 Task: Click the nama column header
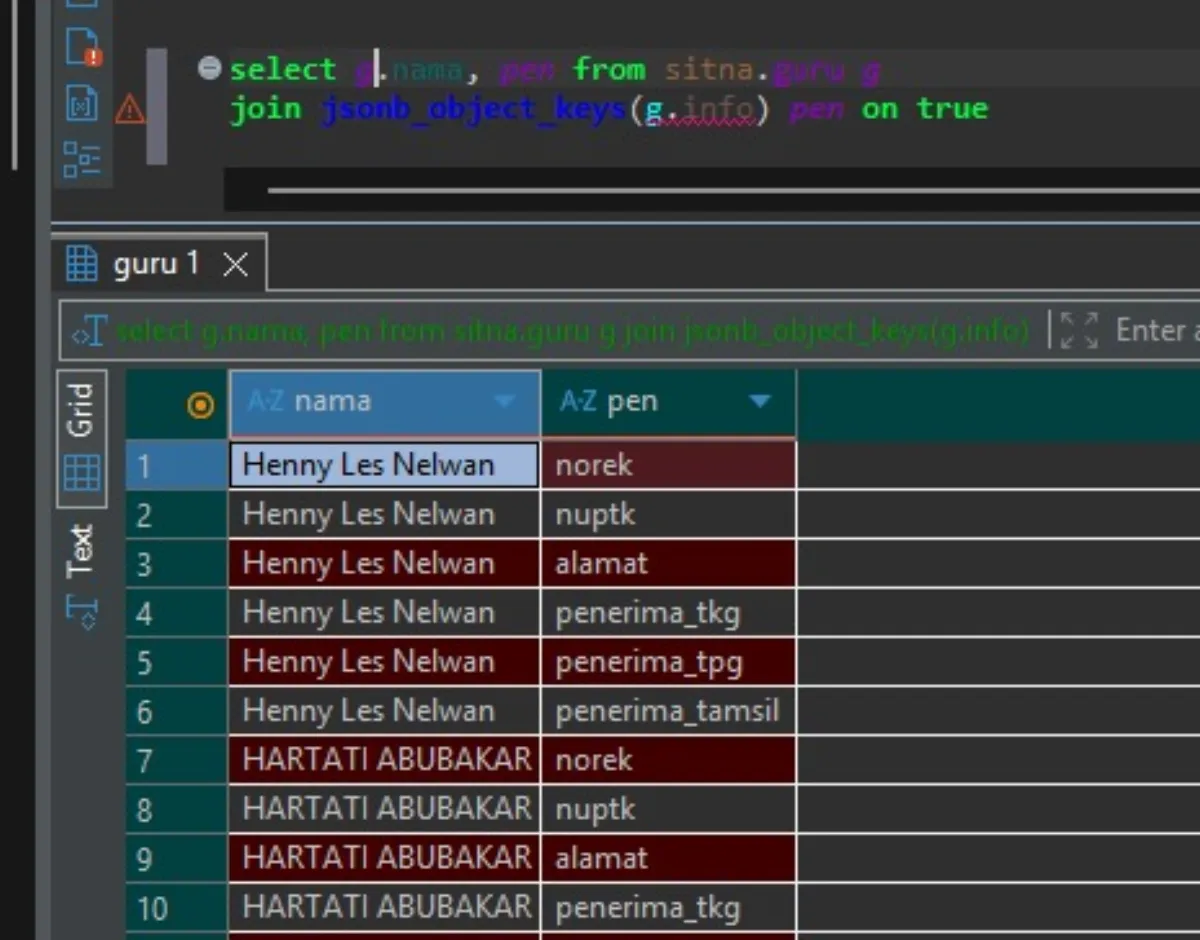pyautogui.click(x=385, y=403)
